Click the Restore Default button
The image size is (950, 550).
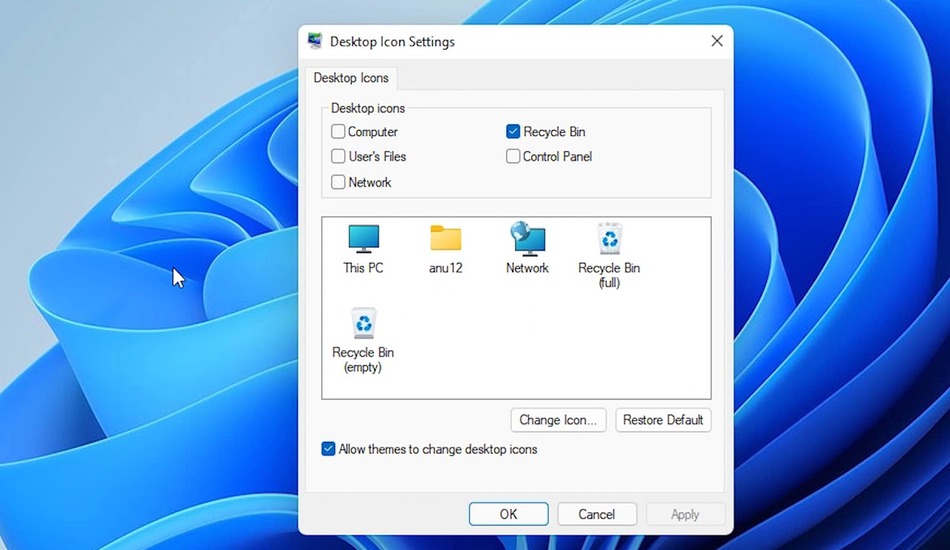(x=663, y=420)
